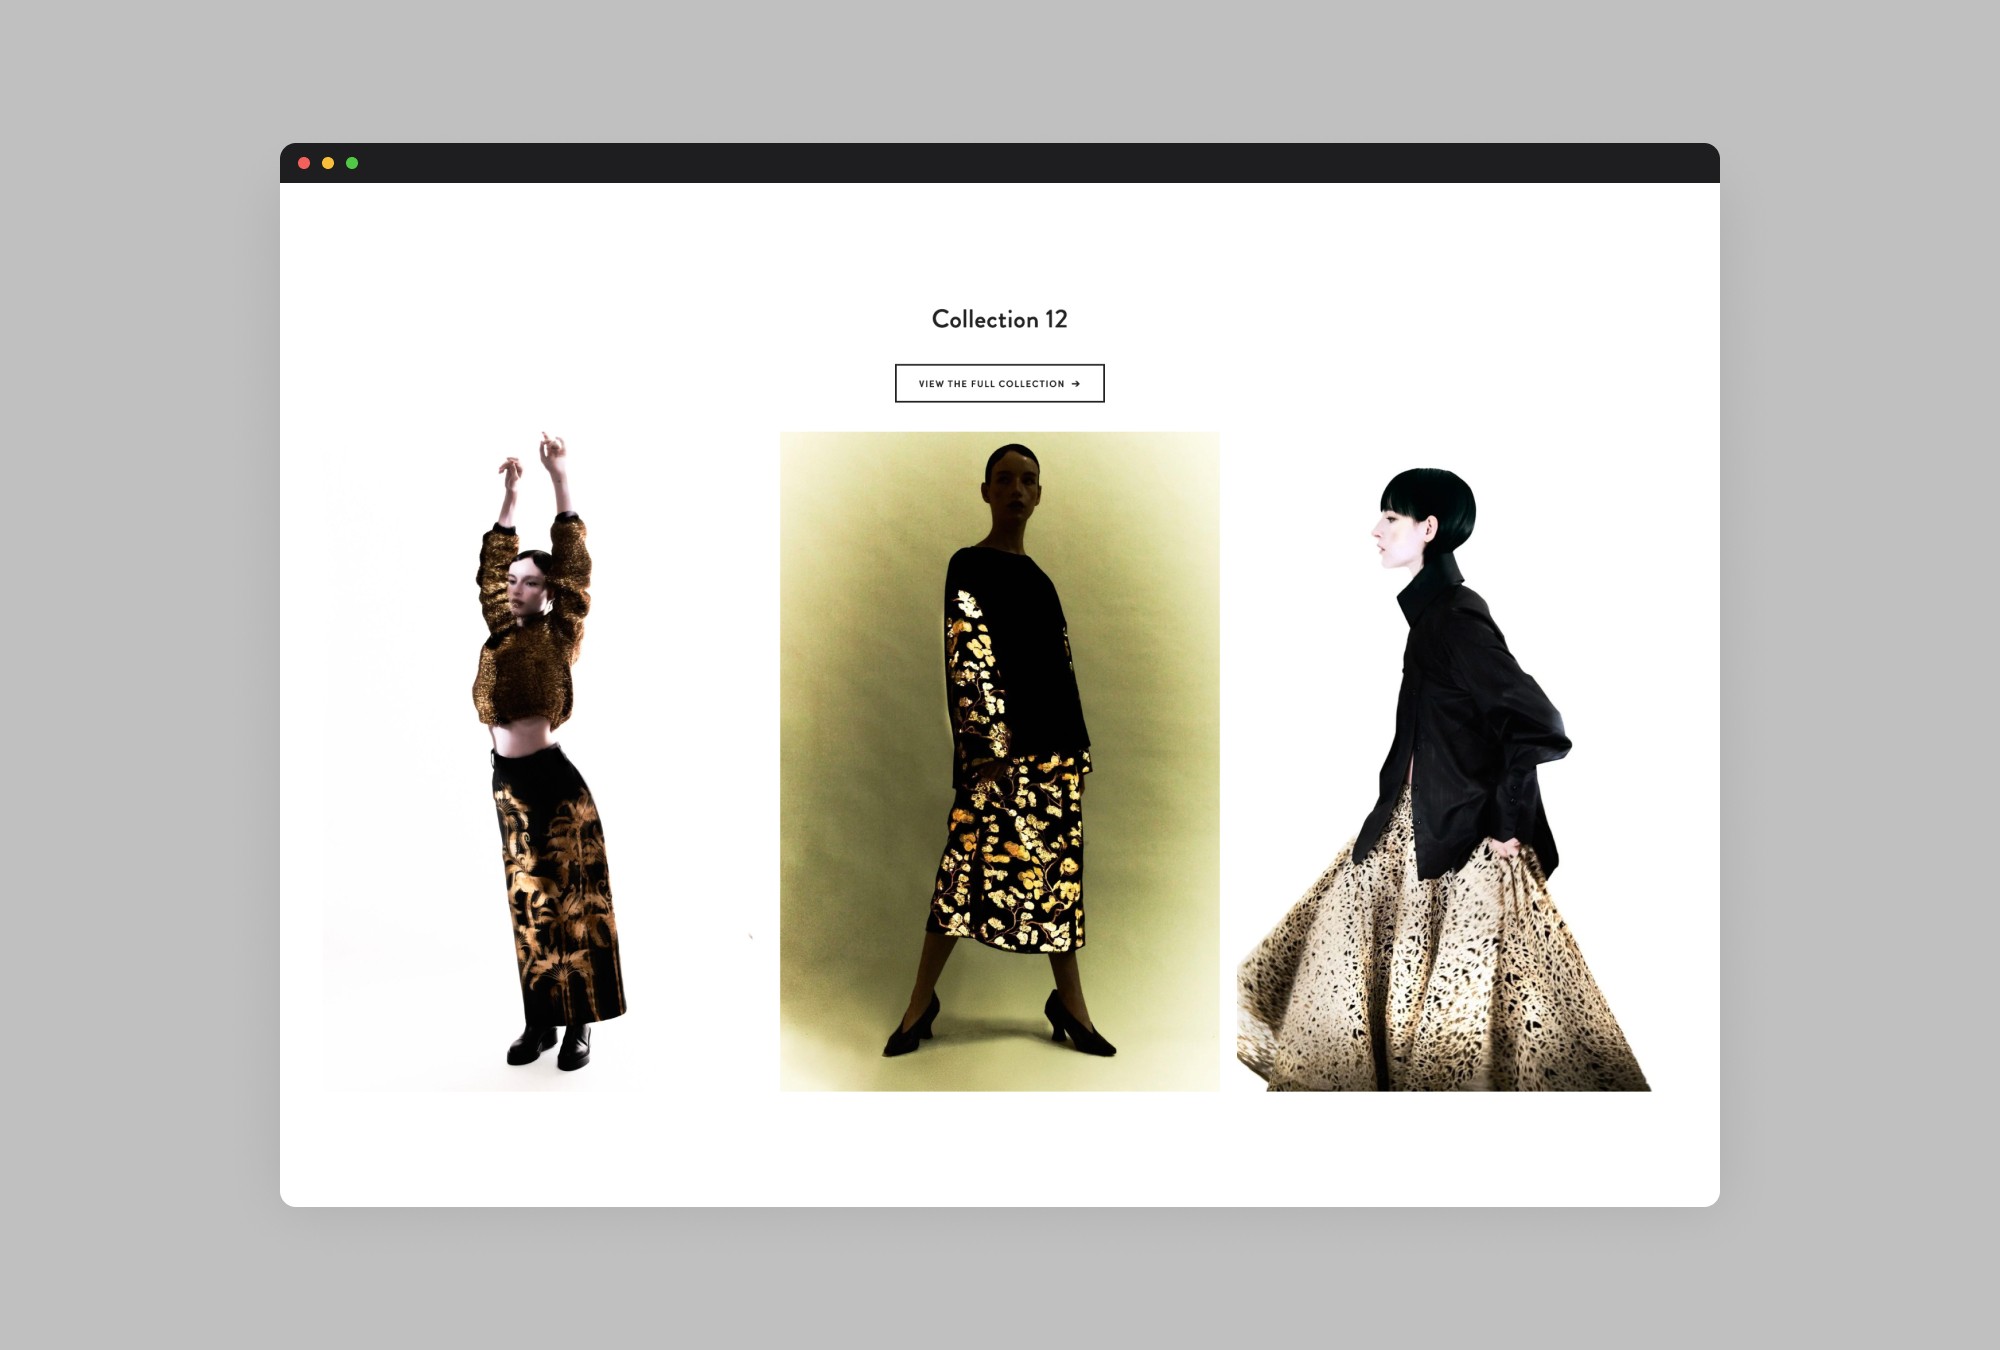Screen dimensions: 2000x1350
Task: Hit the green maximize window dot
Action: (352, 163)
